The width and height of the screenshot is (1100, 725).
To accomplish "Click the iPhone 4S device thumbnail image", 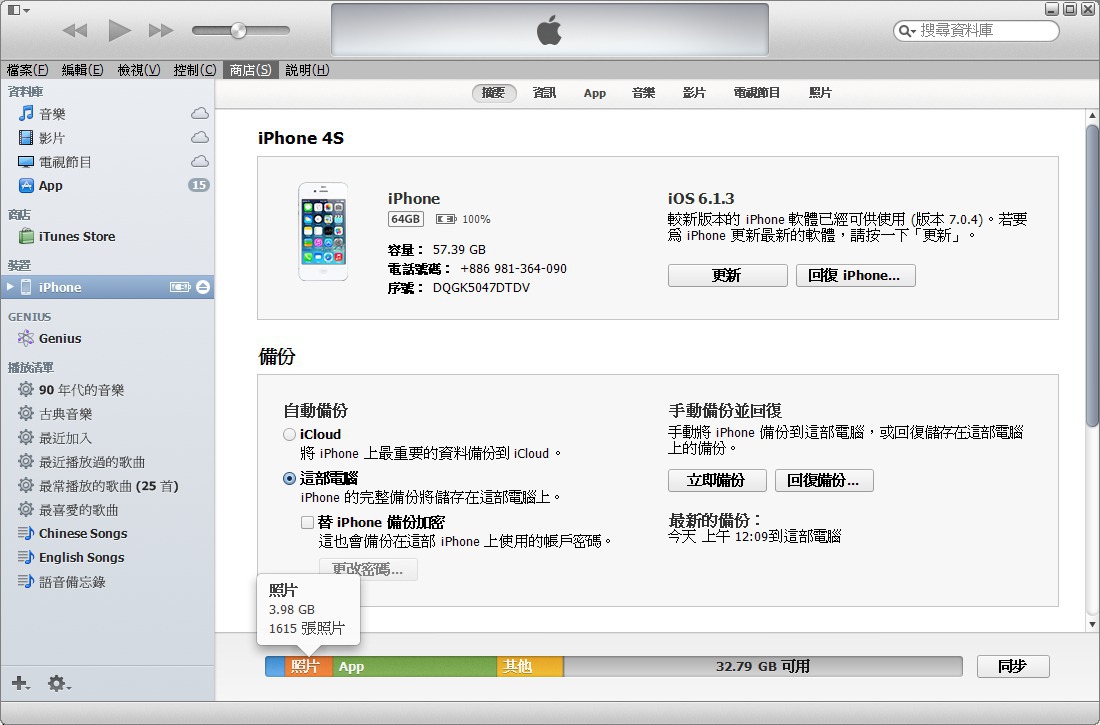I will pyautogui.click(x=323, y=232).
